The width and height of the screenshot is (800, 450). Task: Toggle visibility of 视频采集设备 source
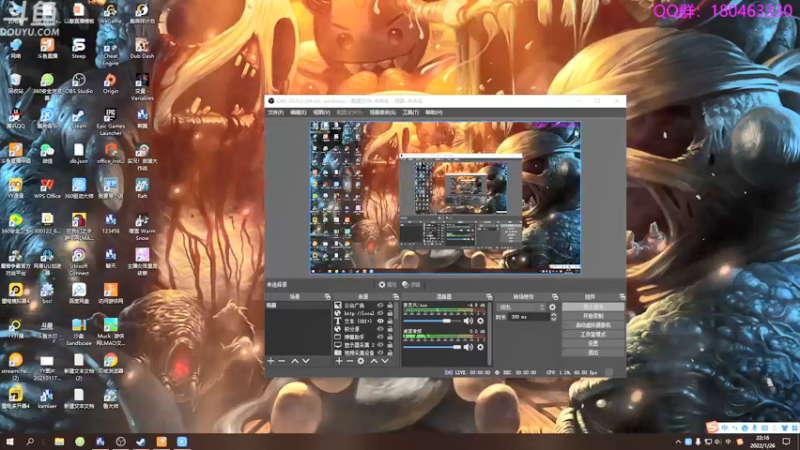click(380, 353)
